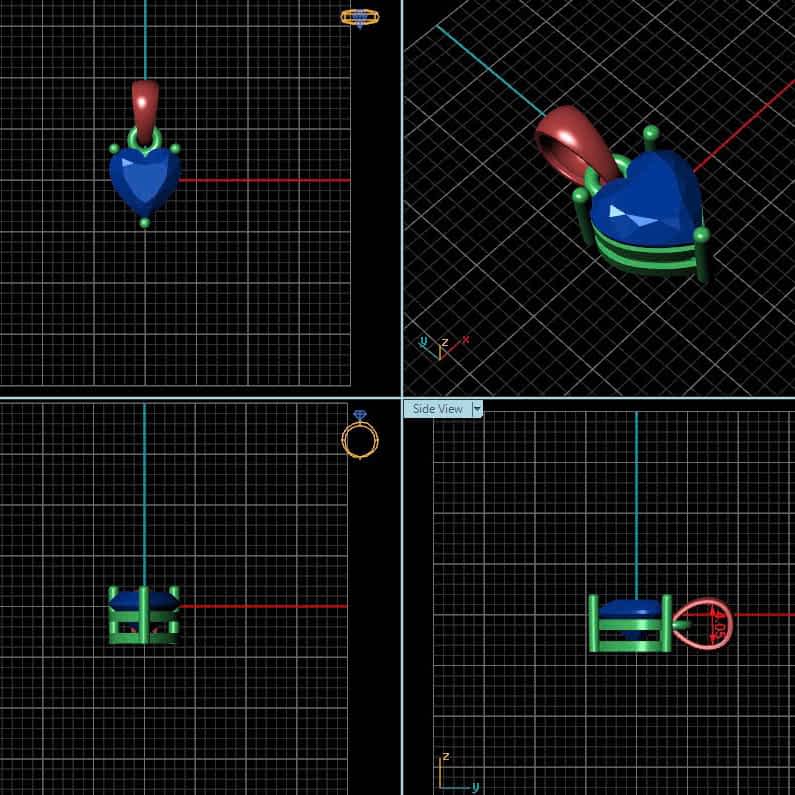Click the top-view ring icon in upper-left viewport

359,17
